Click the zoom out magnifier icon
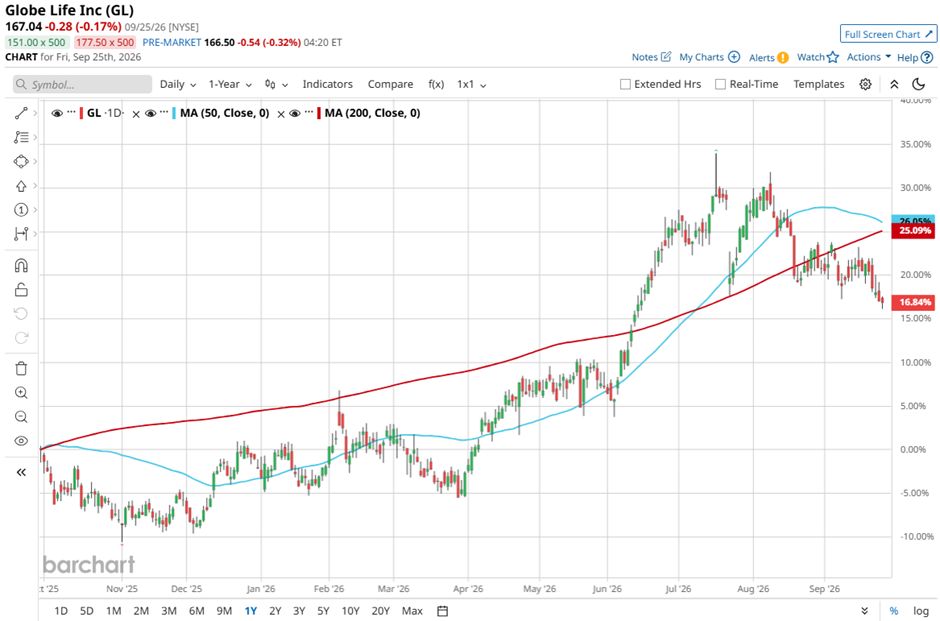 [x=21, y=417]
